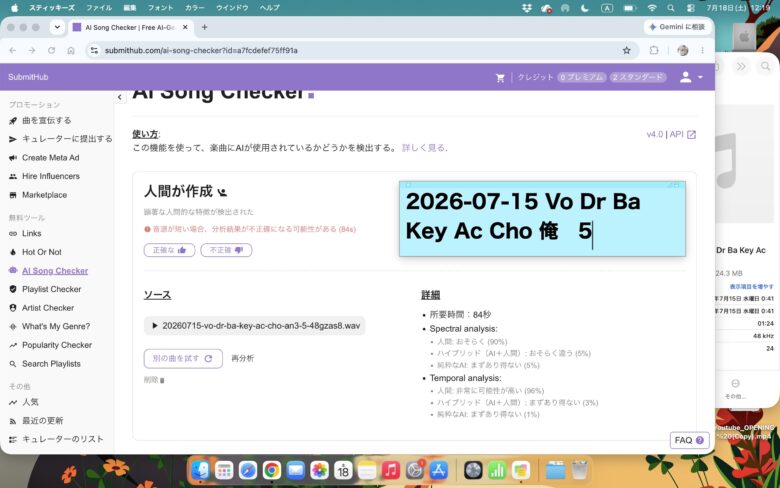Open the 詳しく見る link
The image size is (780, 488).
[x=423, y=148]
